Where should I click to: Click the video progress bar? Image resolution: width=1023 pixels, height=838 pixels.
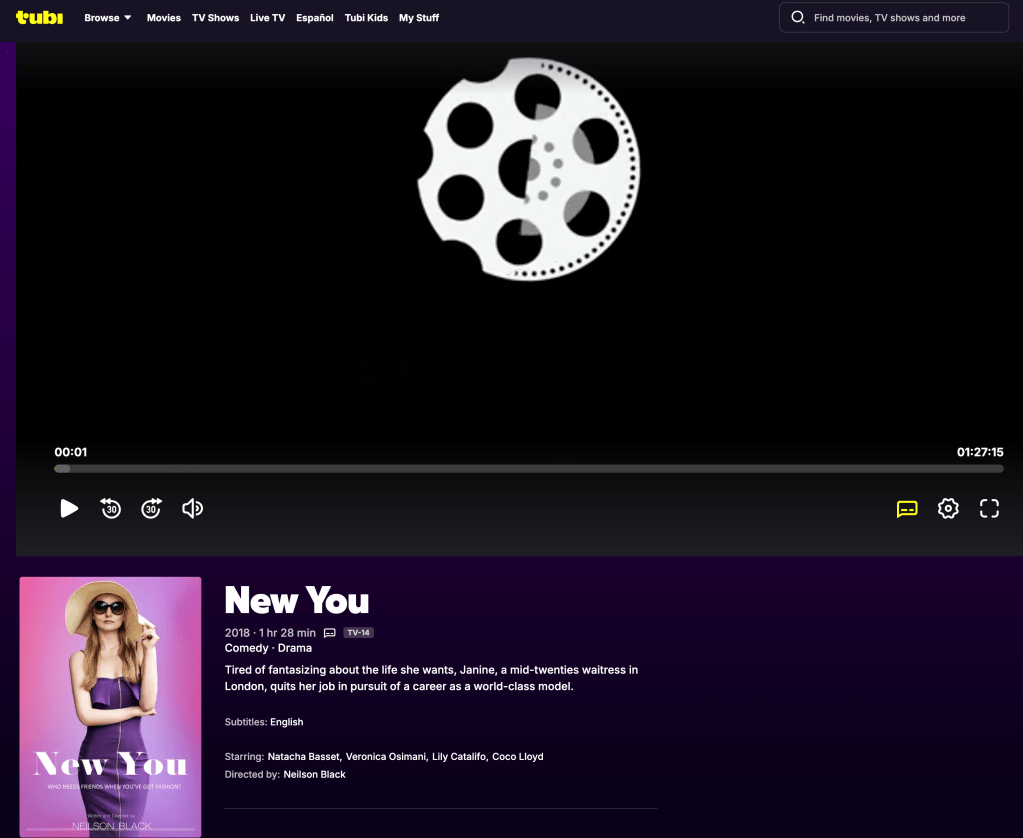point(529,468)
